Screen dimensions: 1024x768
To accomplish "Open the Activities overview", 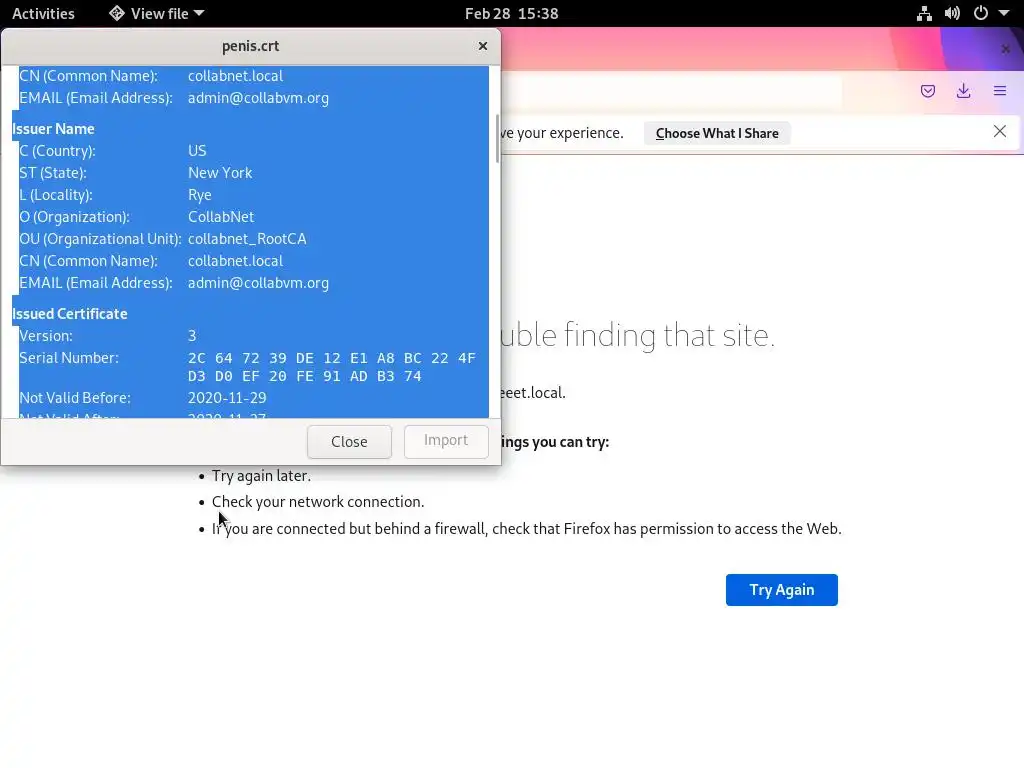I will (x=43, y=13).
